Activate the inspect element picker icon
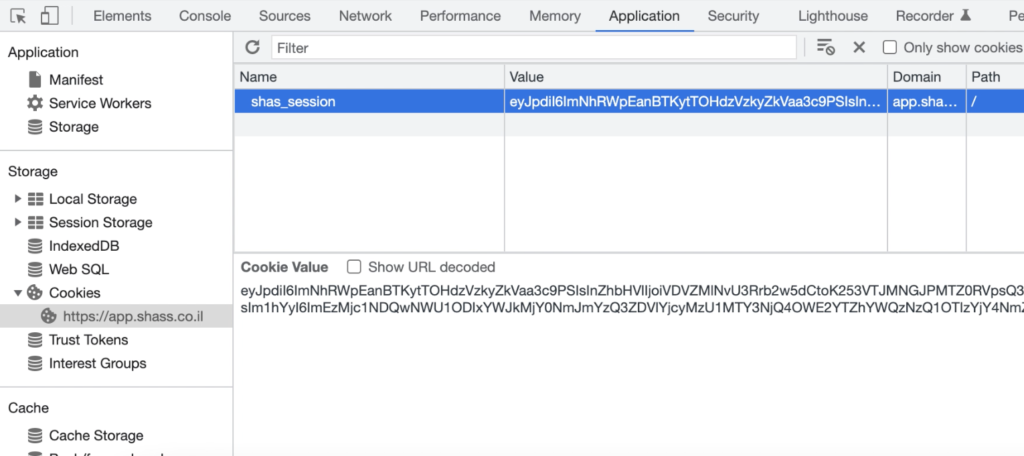 (18, 16)
